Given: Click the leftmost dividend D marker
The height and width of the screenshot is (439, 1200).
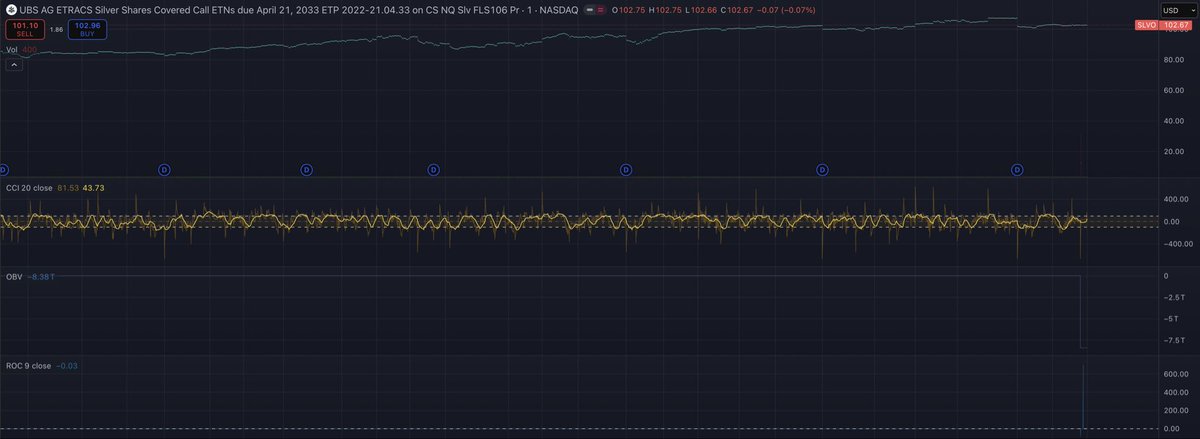Looking at the screenshot, I should 3,170.
